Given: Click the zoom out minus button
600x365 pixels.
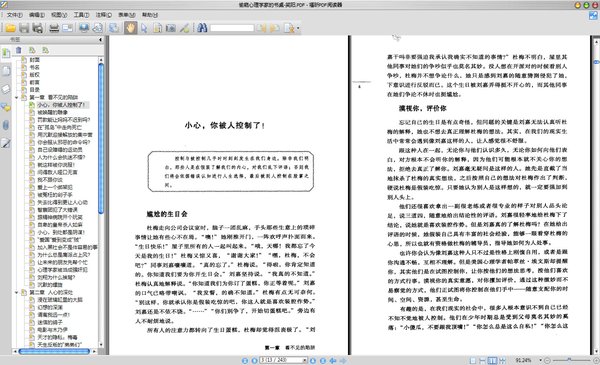Looking at the screenshot, I should point(547,360).
